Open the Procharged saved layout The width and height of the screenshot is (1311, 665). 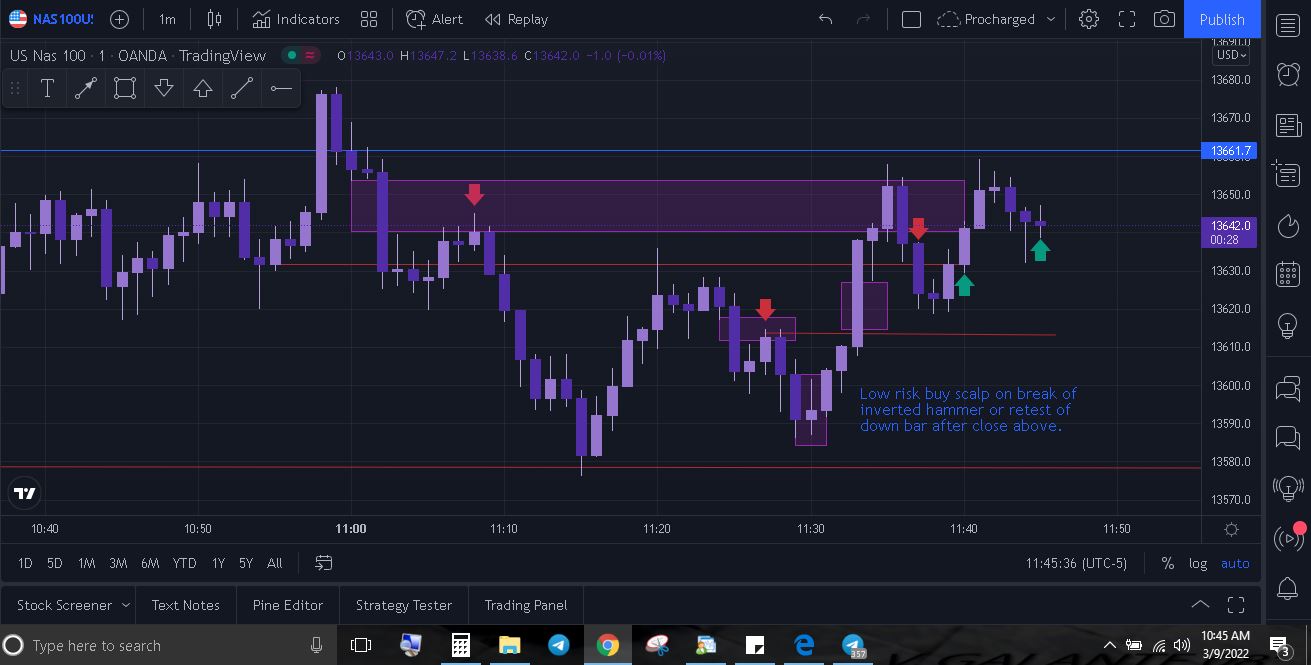click(x=987, y=19)
